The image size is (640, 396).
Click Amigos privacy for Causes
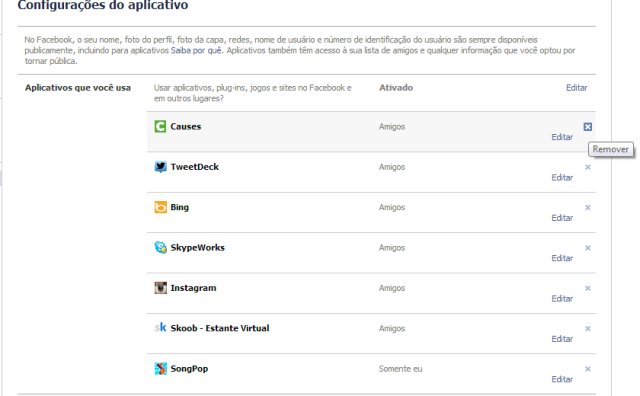pyautogui.click(x=392, y=127)
